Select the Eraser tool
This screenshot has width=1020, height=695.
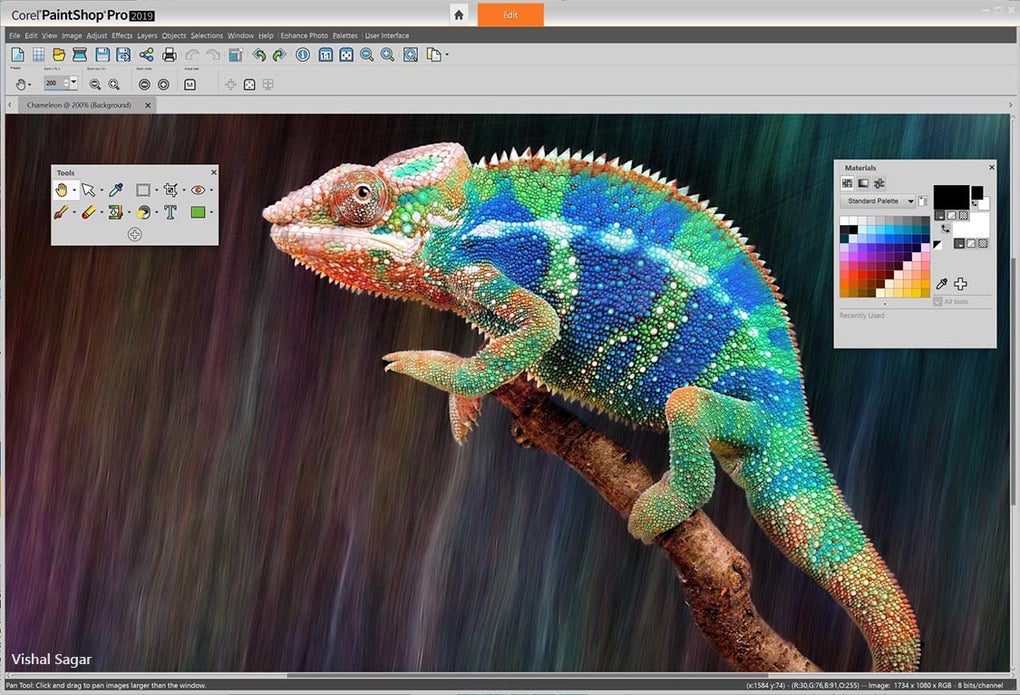click(88, 211)
